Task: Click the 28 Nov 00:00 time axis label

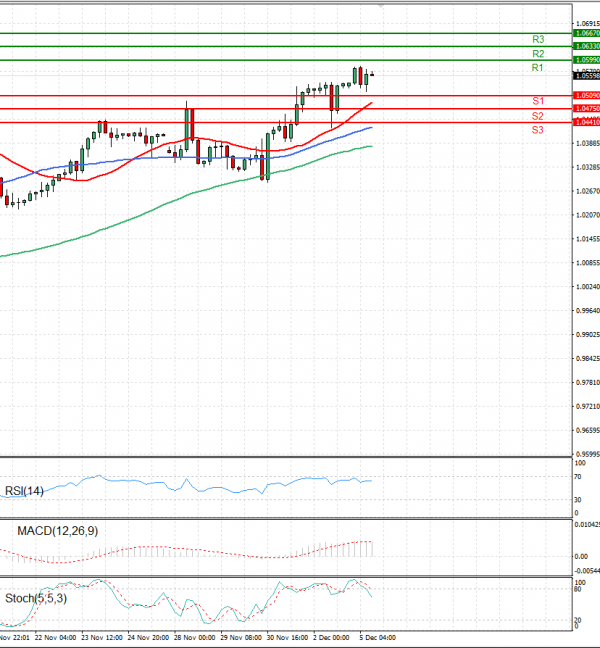Action: click(195, 636)
